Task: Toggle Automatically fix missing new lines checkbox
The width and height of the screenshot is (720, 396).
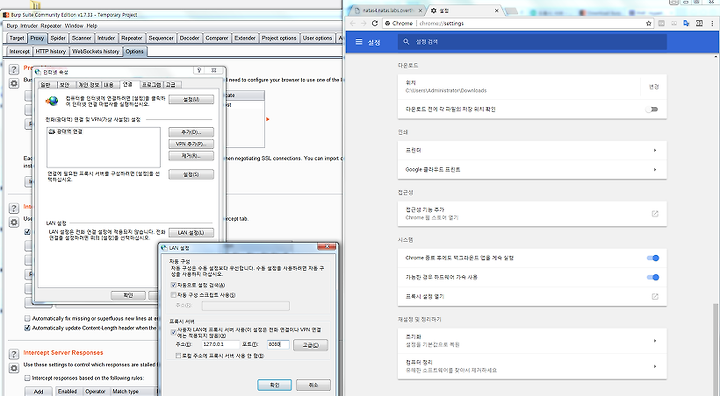Action: pyautogui.click(x=28, y=318)
